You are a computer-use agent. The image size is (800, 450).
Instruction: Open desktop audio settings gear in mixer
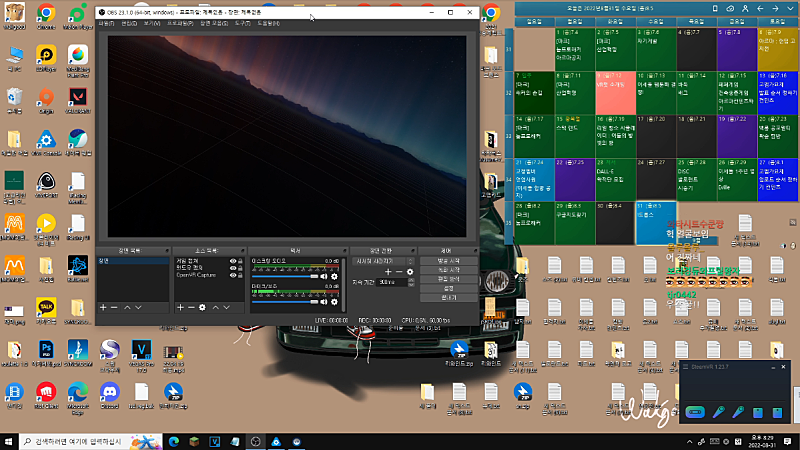(336, 275)
